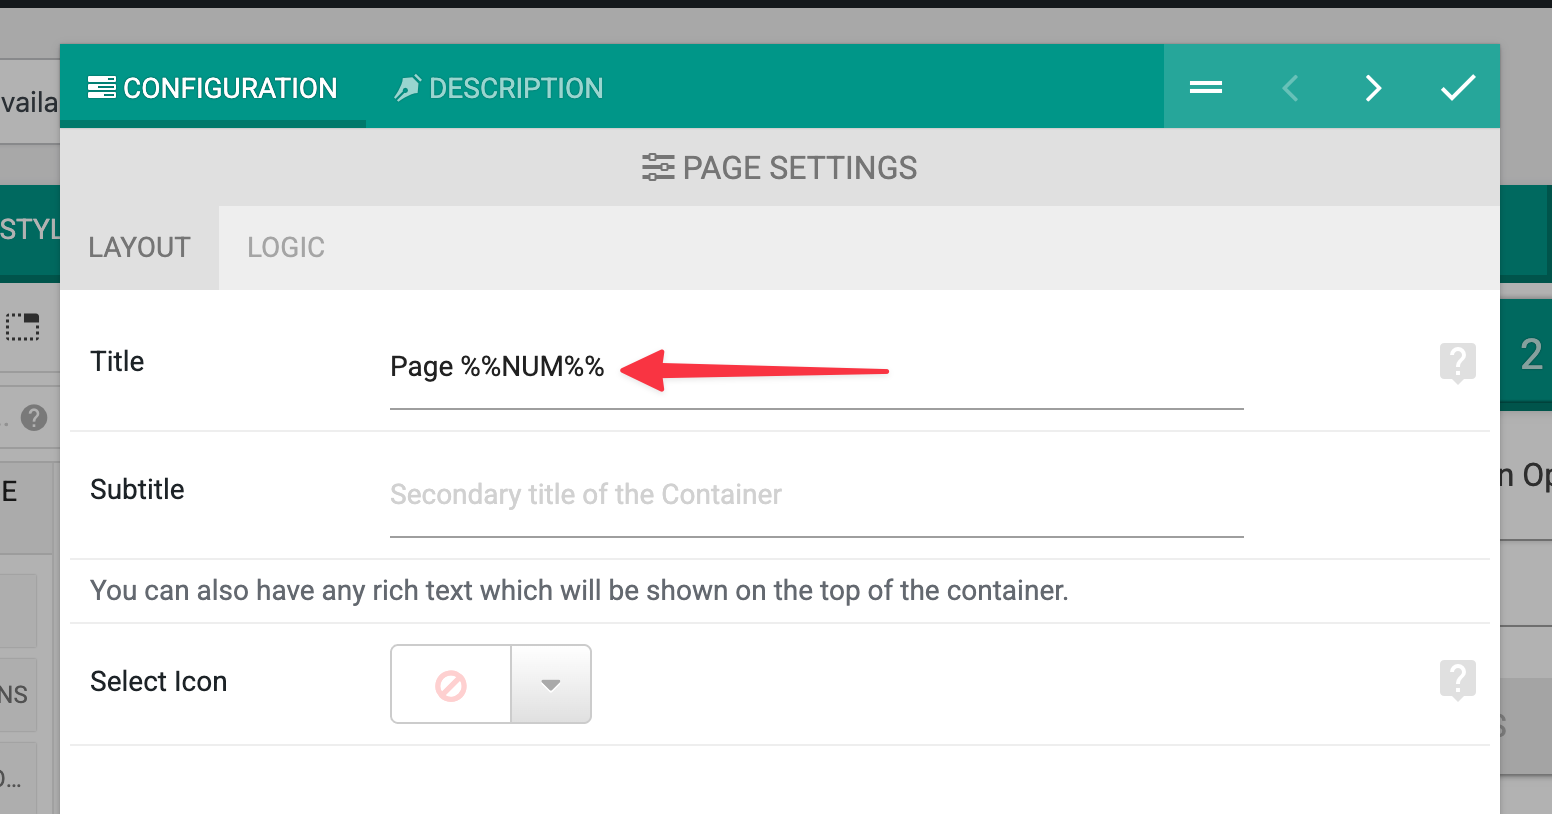The width and height of the screenshot is (1552, 814).
Task: Click the PAGE SETTINGS header
Action: (780, 168)
